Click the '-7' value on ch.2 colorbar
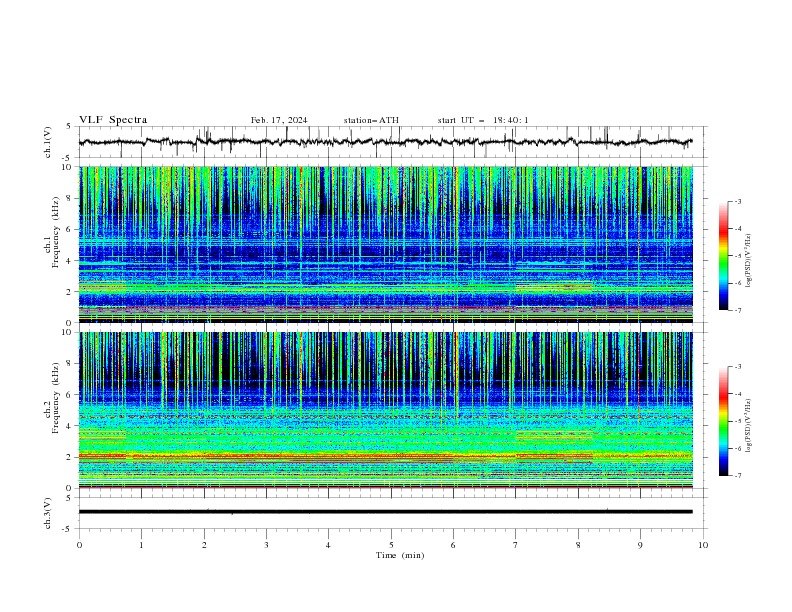The height and width of the screenshot is (612, 792). 737,476
